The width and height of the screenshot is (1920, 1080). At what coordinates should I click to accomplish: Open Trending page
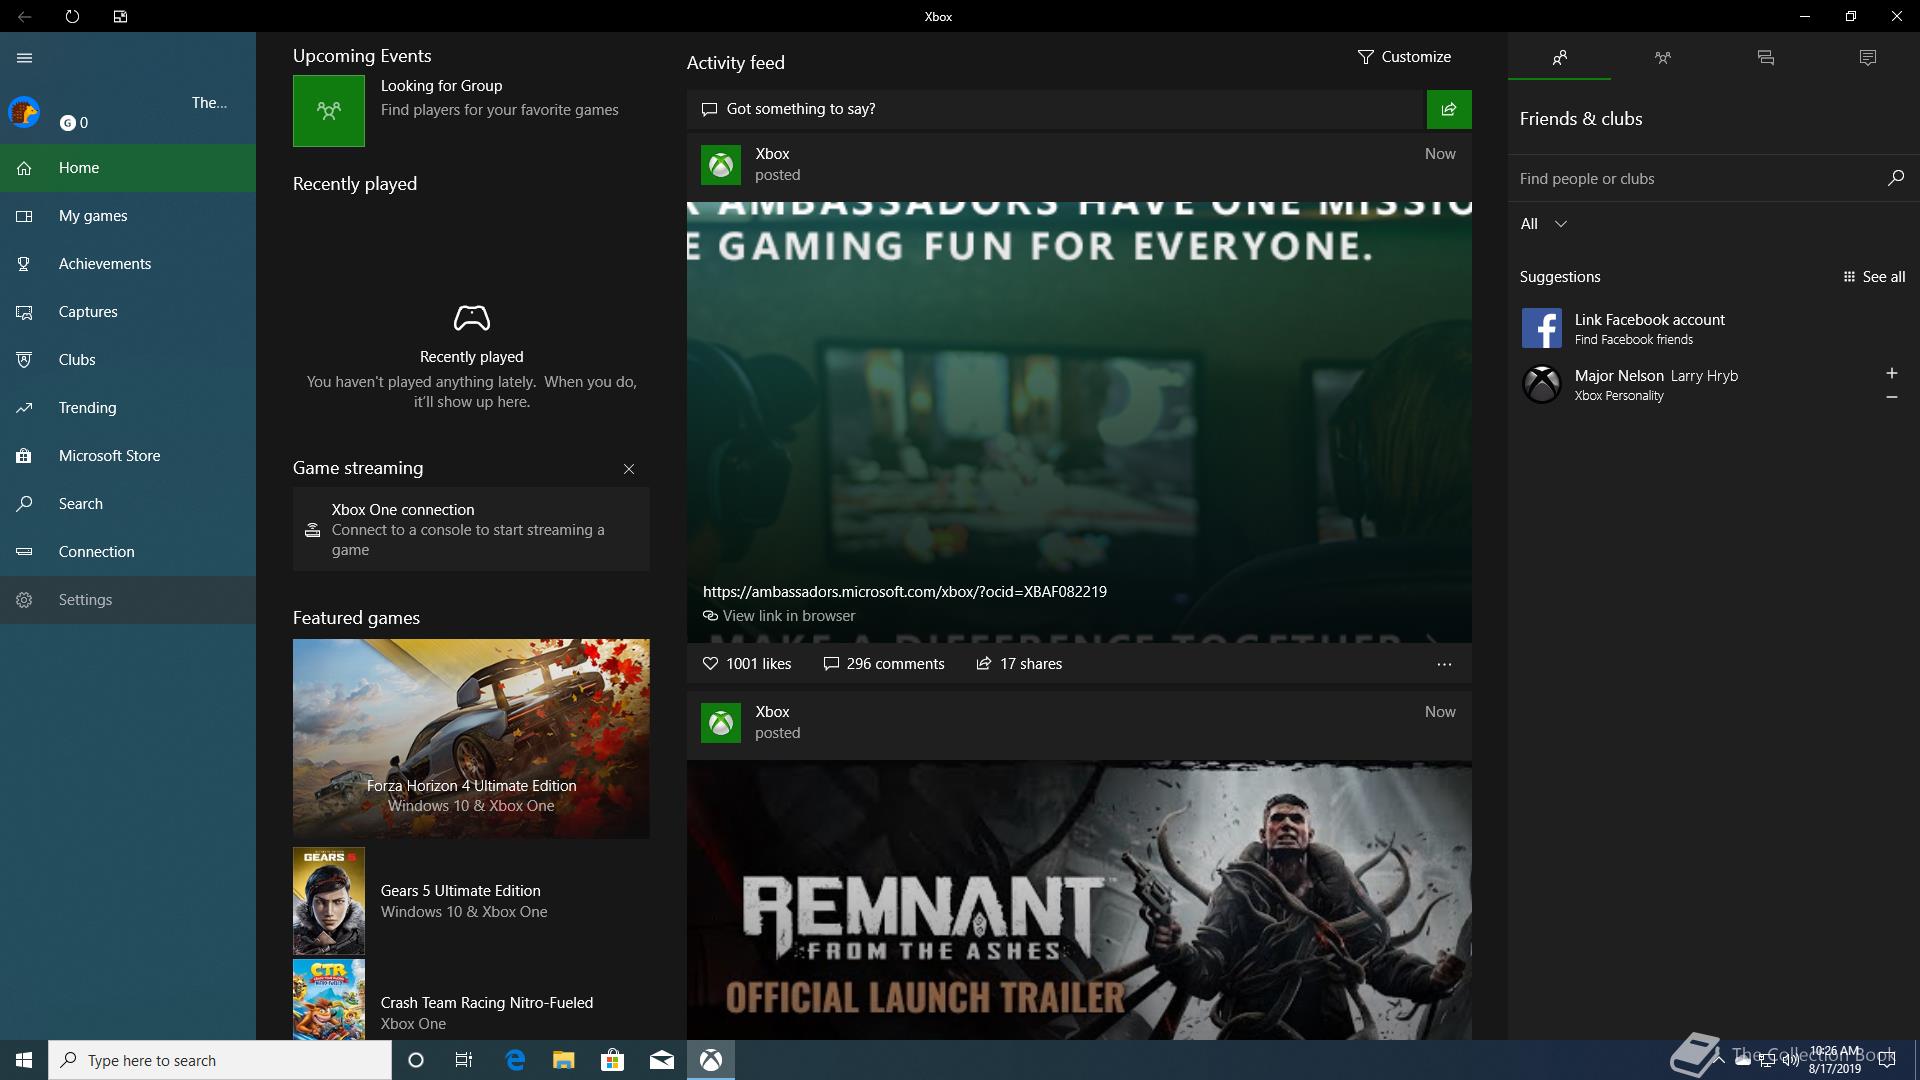click(128, 408)
